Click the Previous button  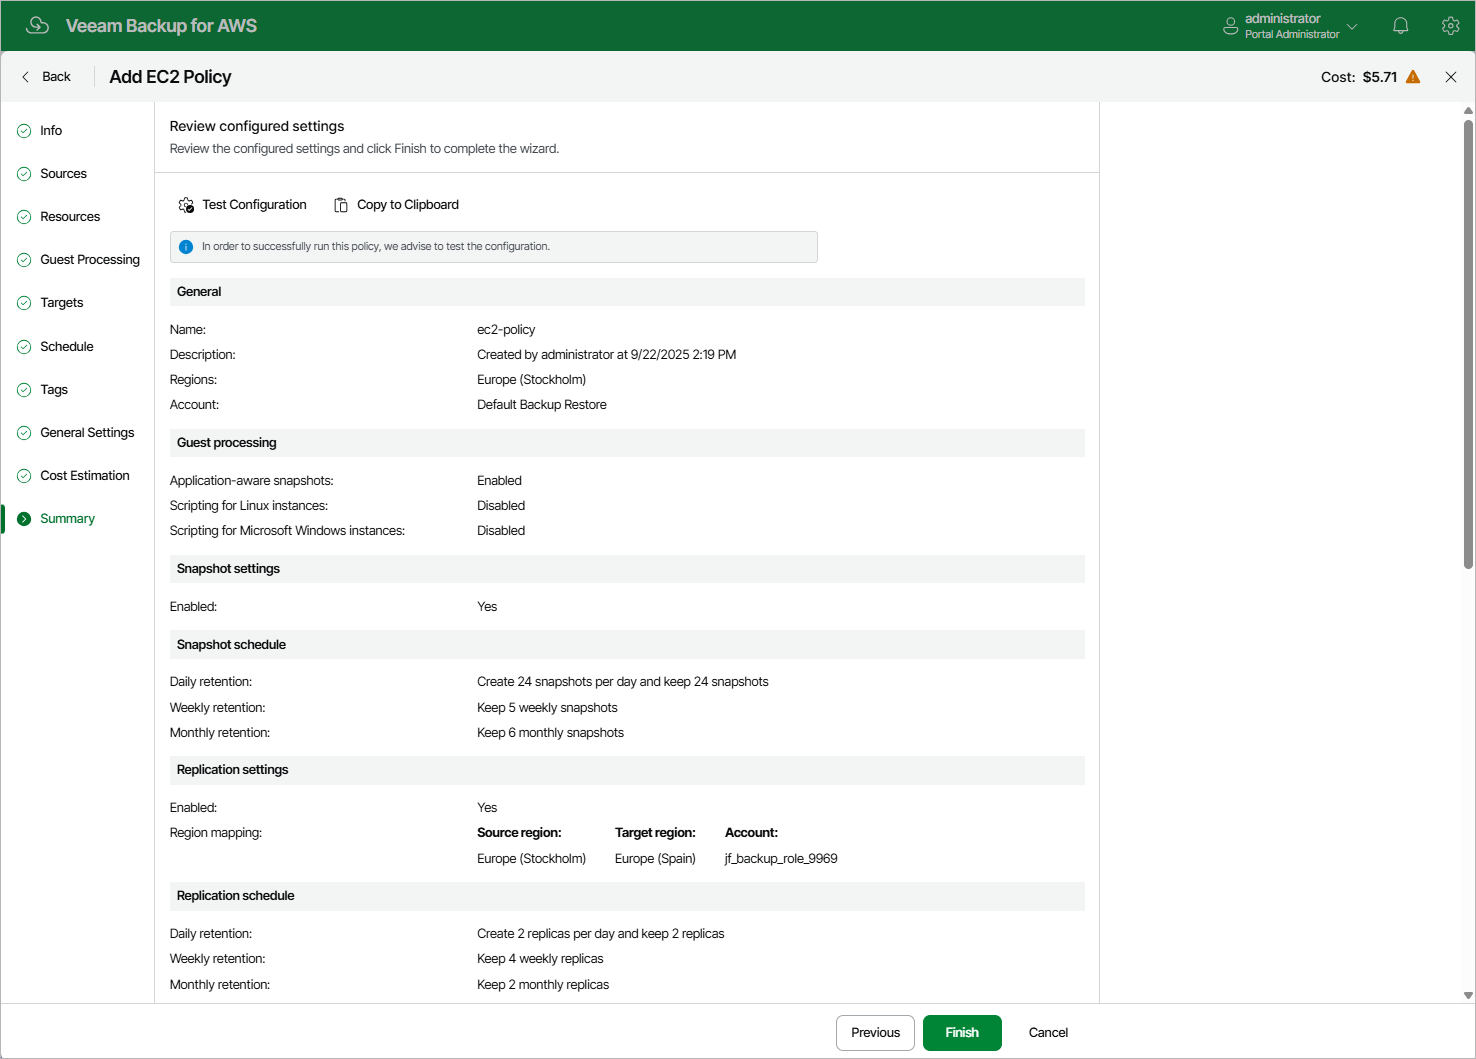click(875, 1033)
